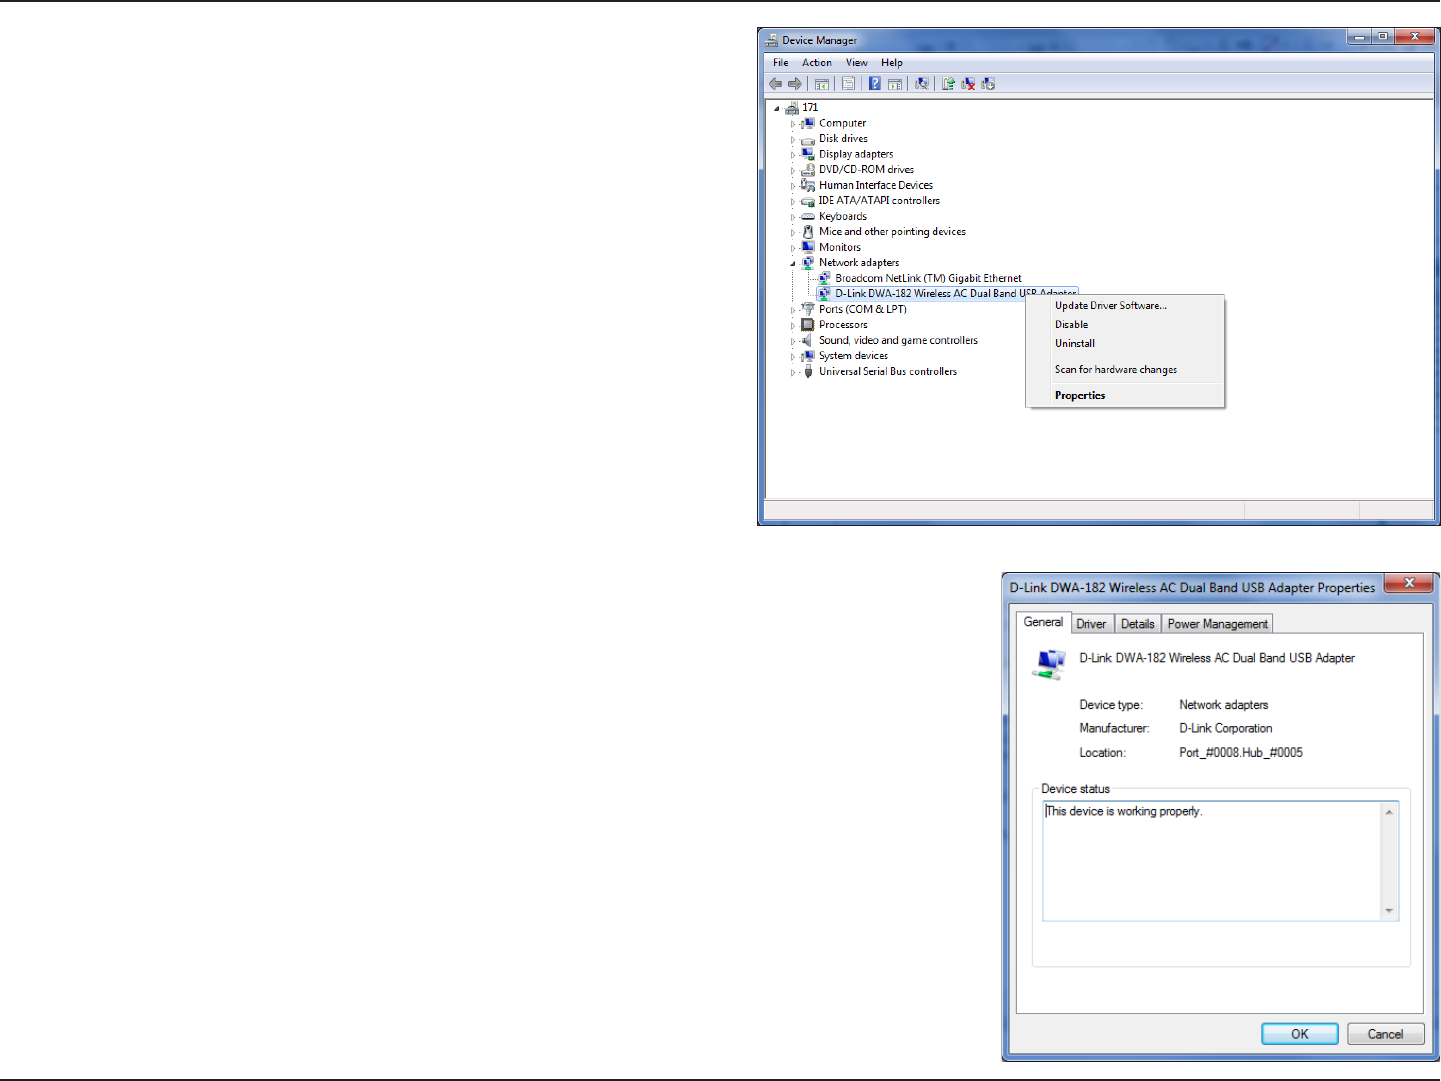Select the Ports (COM & LPT) tree label
The width and height of the screenshot is (1441, 1081).
[863, 310]
